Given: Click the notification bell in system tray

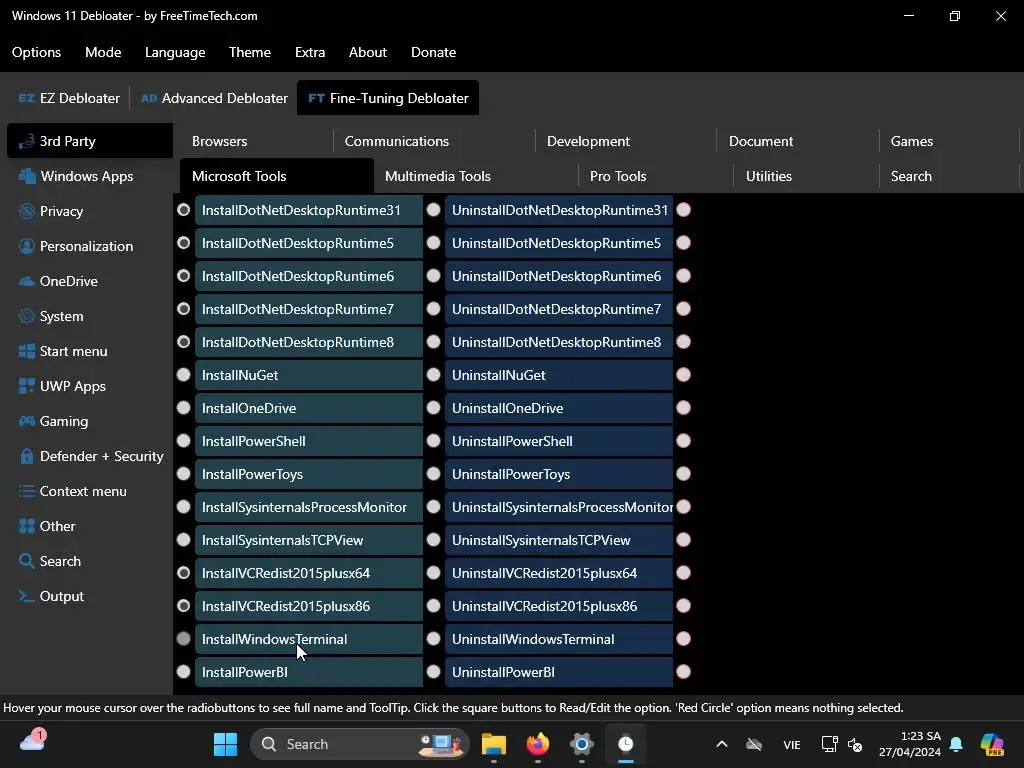Looking at the screenshot, I should 956,744.
